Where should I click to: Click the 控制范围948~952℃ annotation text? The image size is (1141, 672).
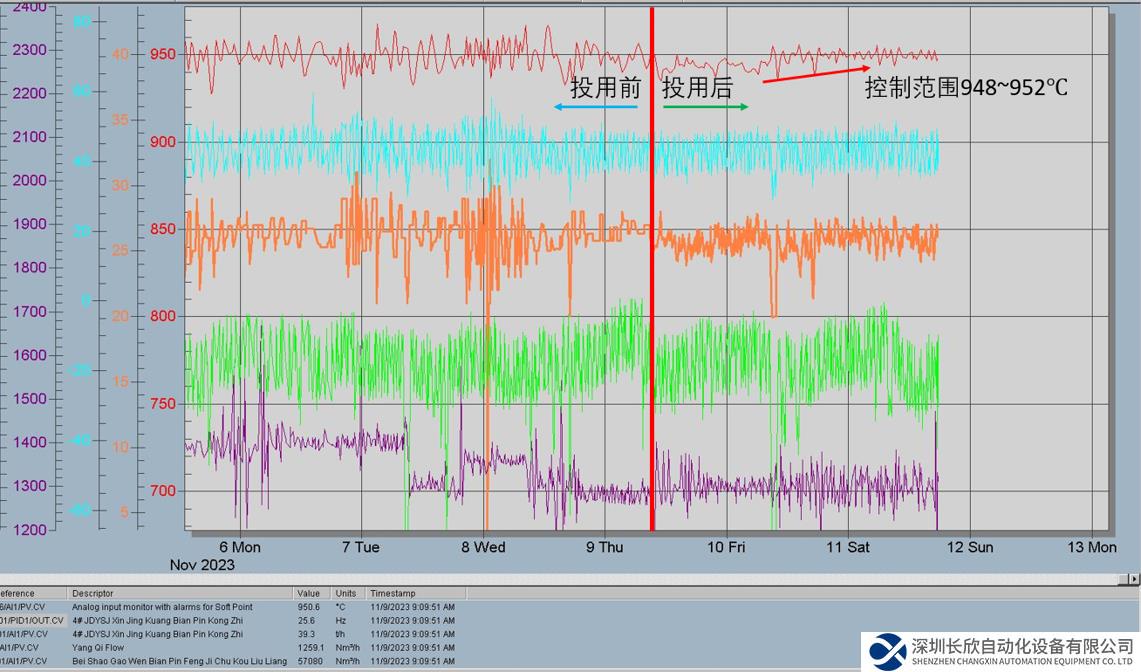pos(966,88)
